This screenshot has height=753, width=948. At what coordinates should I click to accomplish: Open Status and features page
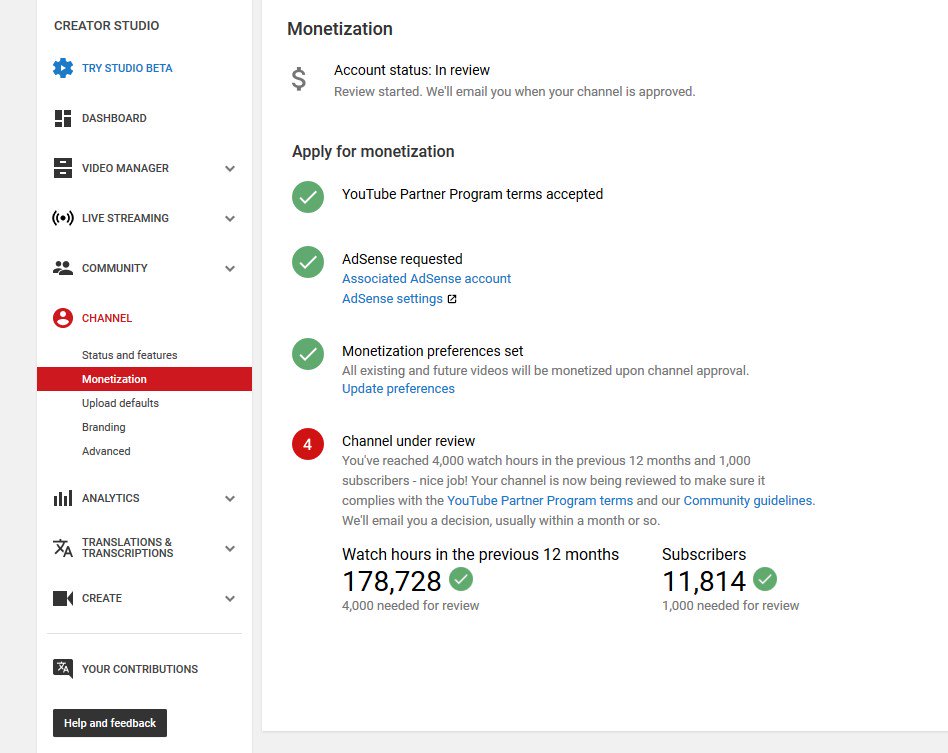[x=129, y=355]
